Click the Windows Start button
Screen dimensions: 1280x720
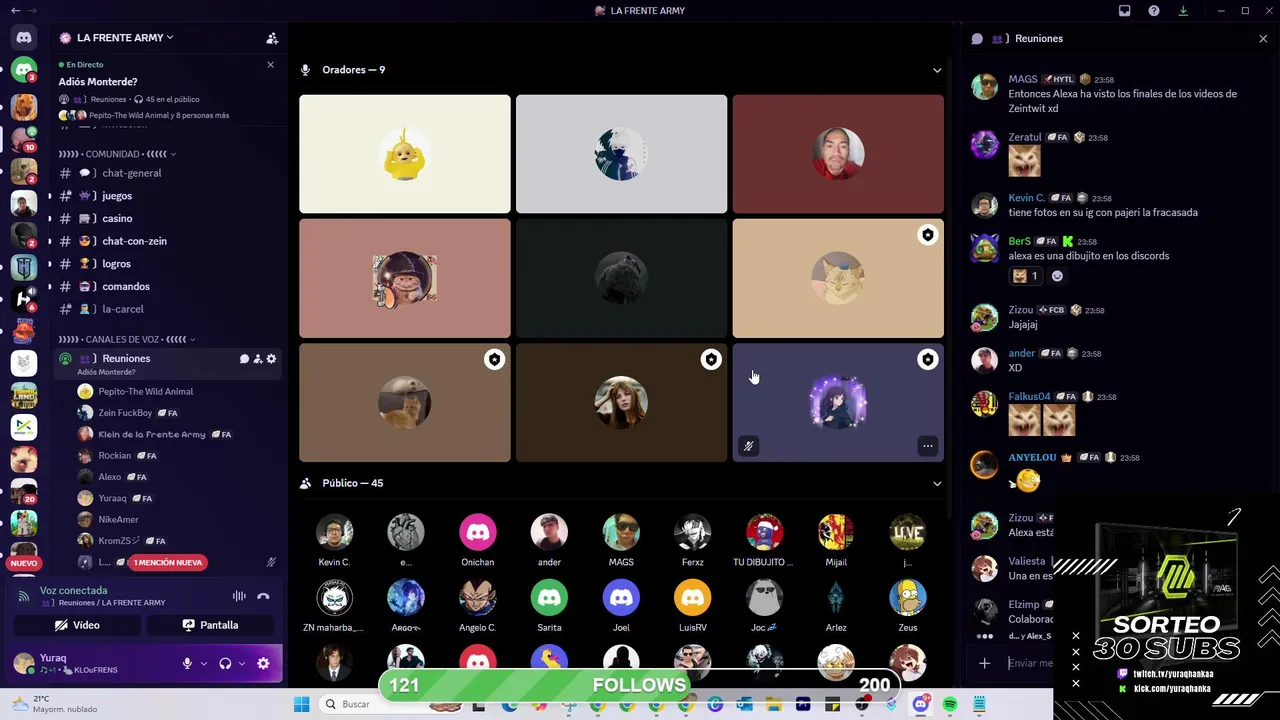[301, 704]
